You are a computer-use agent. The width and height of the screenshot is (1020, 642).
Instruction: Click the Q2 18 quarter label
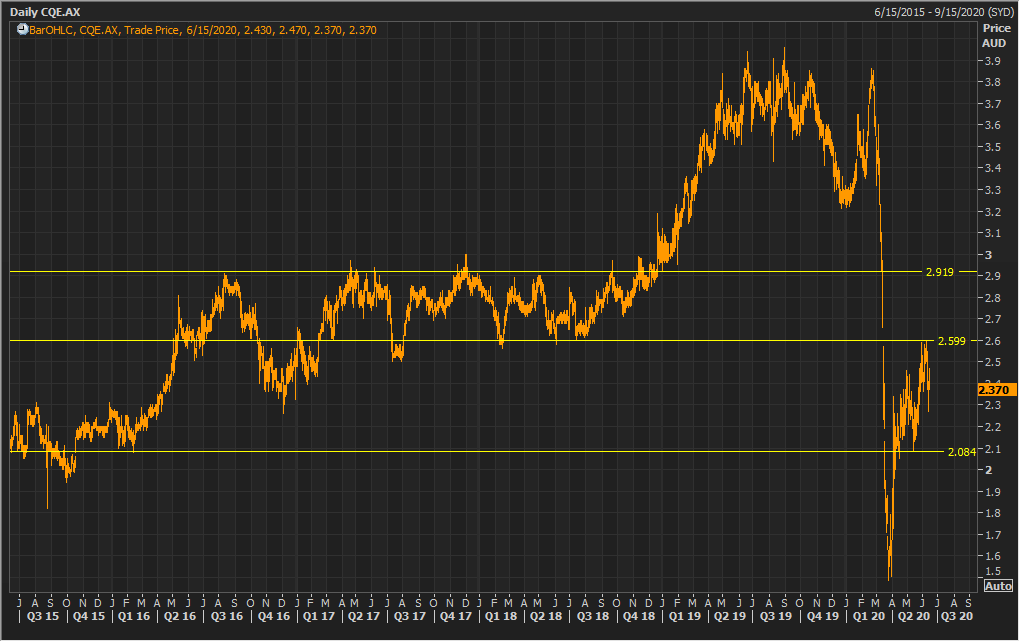(546, 616)
